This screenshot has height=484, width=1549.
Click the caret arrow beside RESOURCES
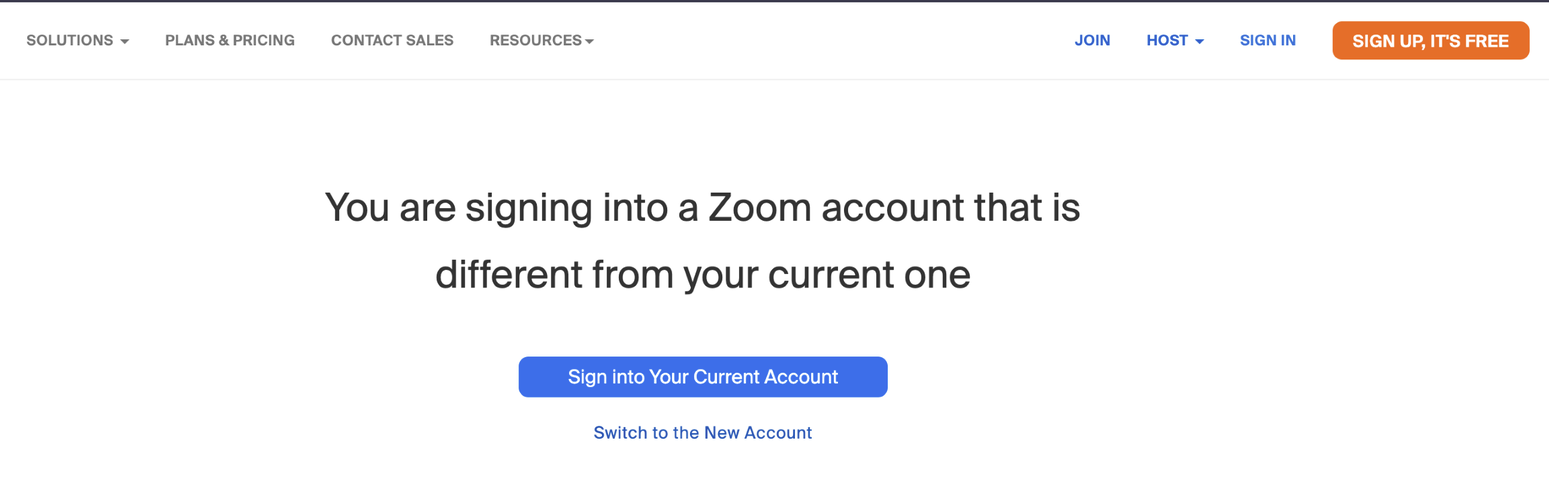(589, 42)
